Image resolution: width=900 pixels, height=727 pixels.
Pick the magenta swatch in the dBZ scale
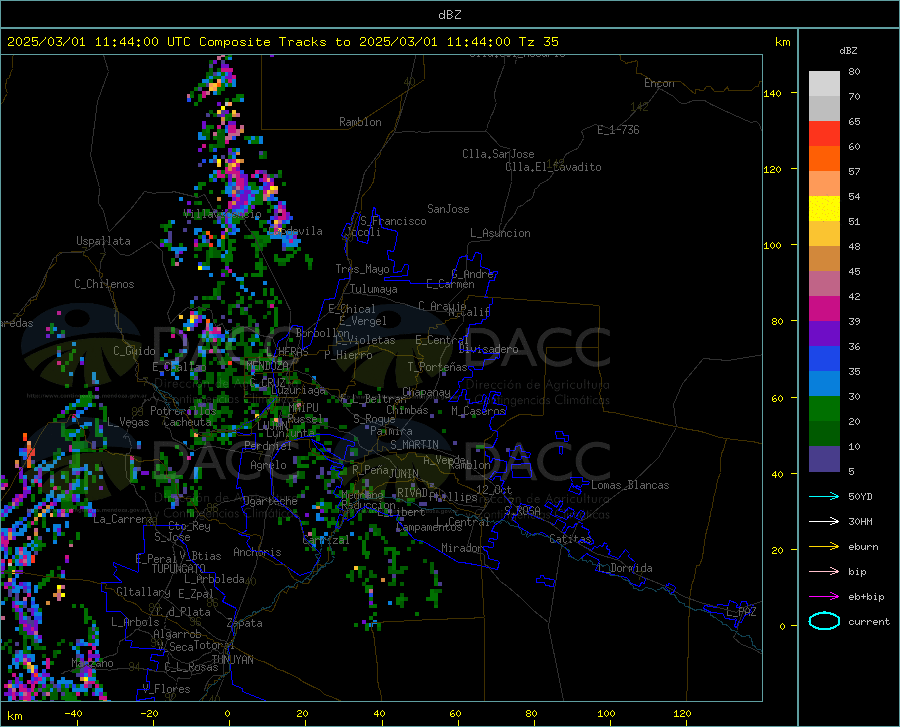824,309
